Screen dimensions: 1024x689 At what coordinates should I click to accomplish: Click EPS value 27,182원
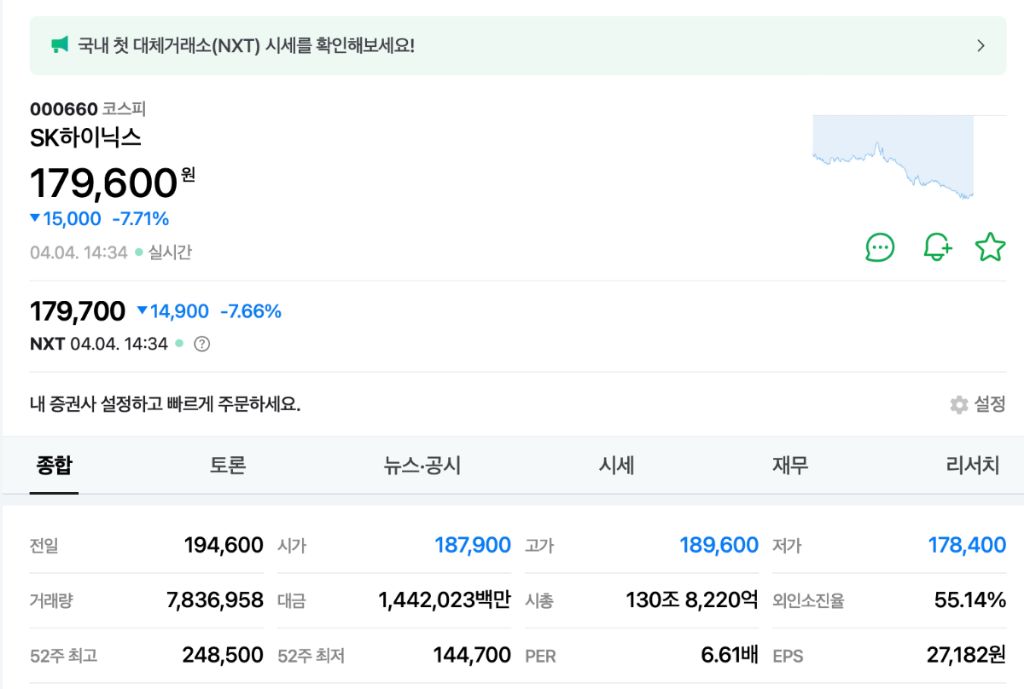point(967,654)
